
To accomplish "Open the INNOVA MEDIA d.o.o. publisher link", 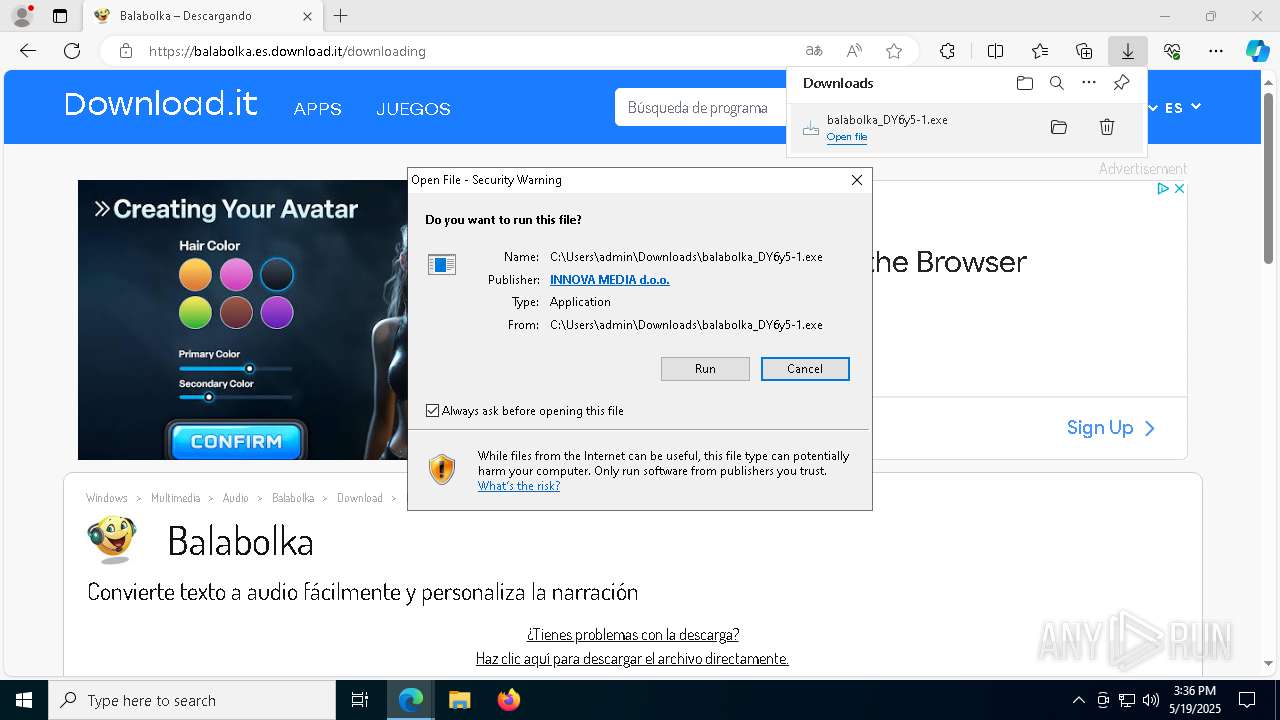I will [x=610, y=280].
